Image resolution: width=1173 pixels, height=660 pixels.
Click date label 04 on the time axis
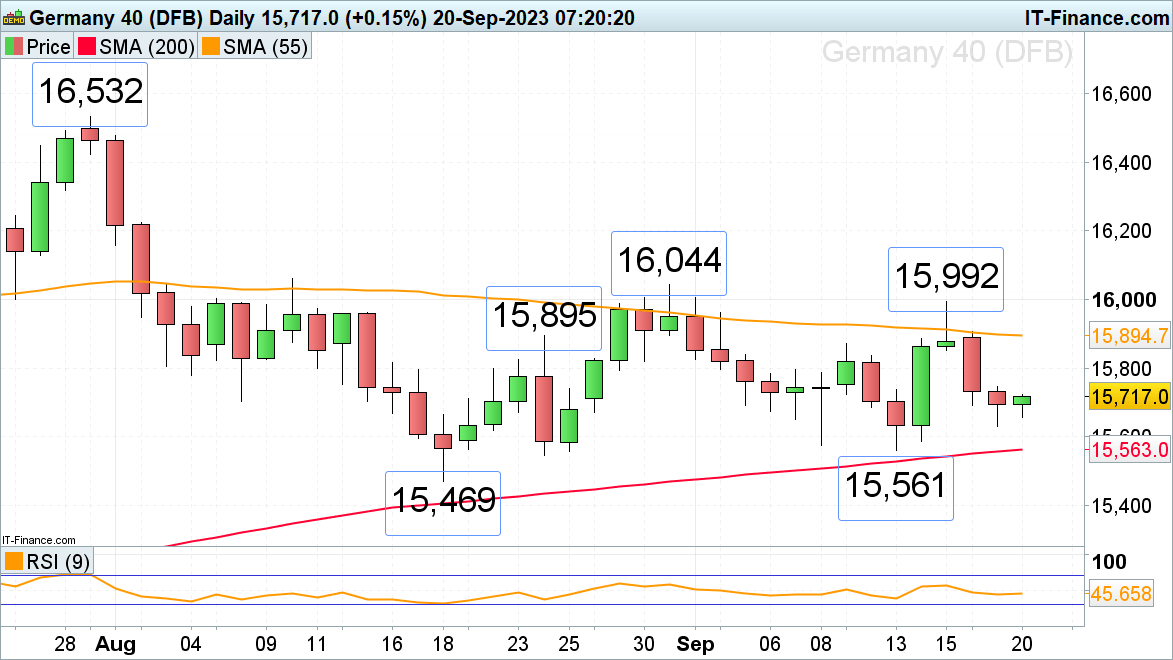click(x=191, y=644)
